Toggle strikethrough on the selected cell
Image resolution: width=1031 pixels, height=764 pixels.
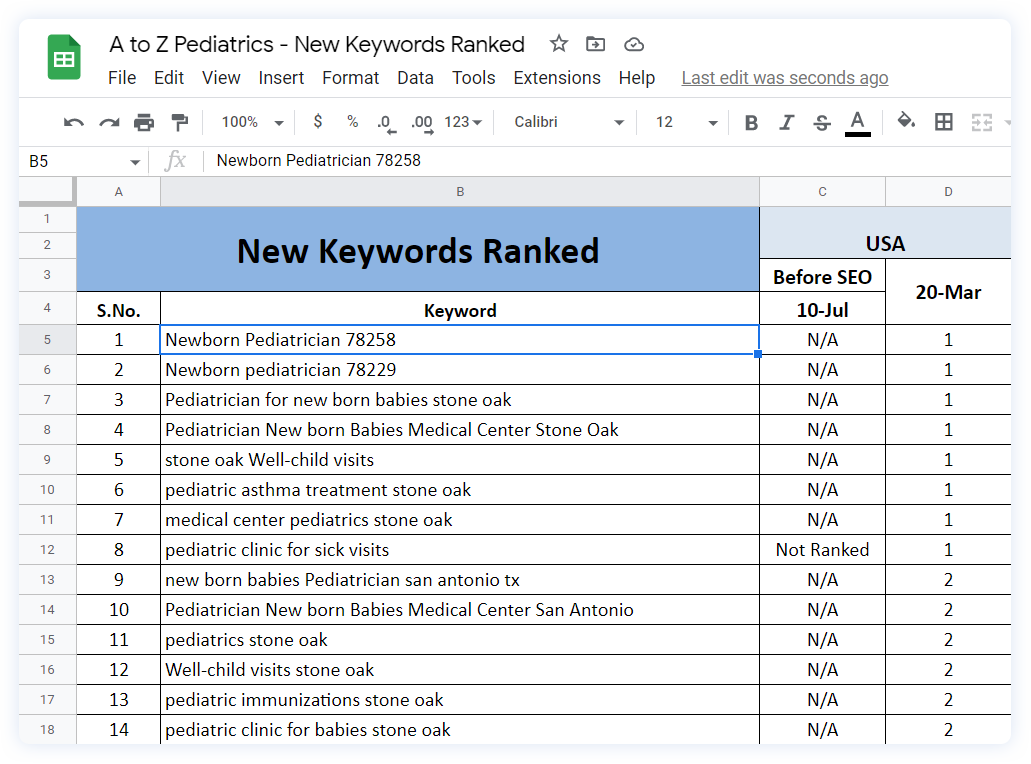point(821,121)
